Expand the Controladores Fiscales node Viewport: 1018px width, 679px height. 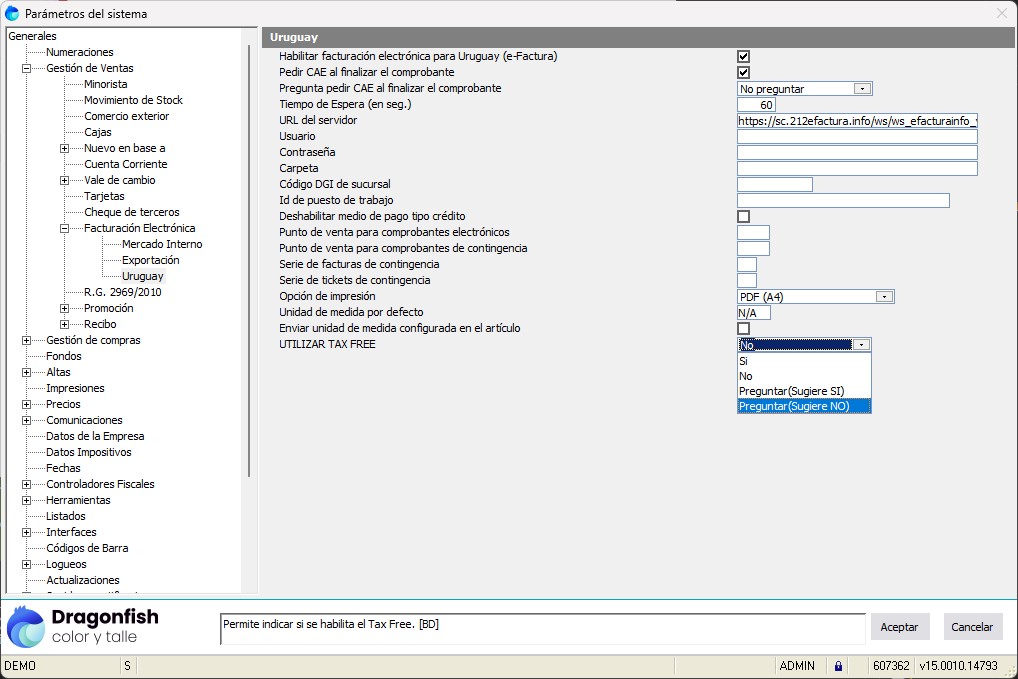[26, 485]
